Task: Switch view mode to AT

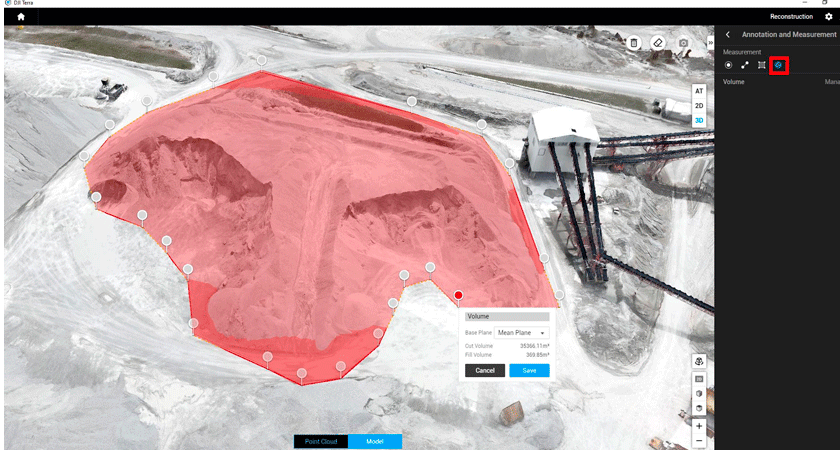Action: (699, 91)
